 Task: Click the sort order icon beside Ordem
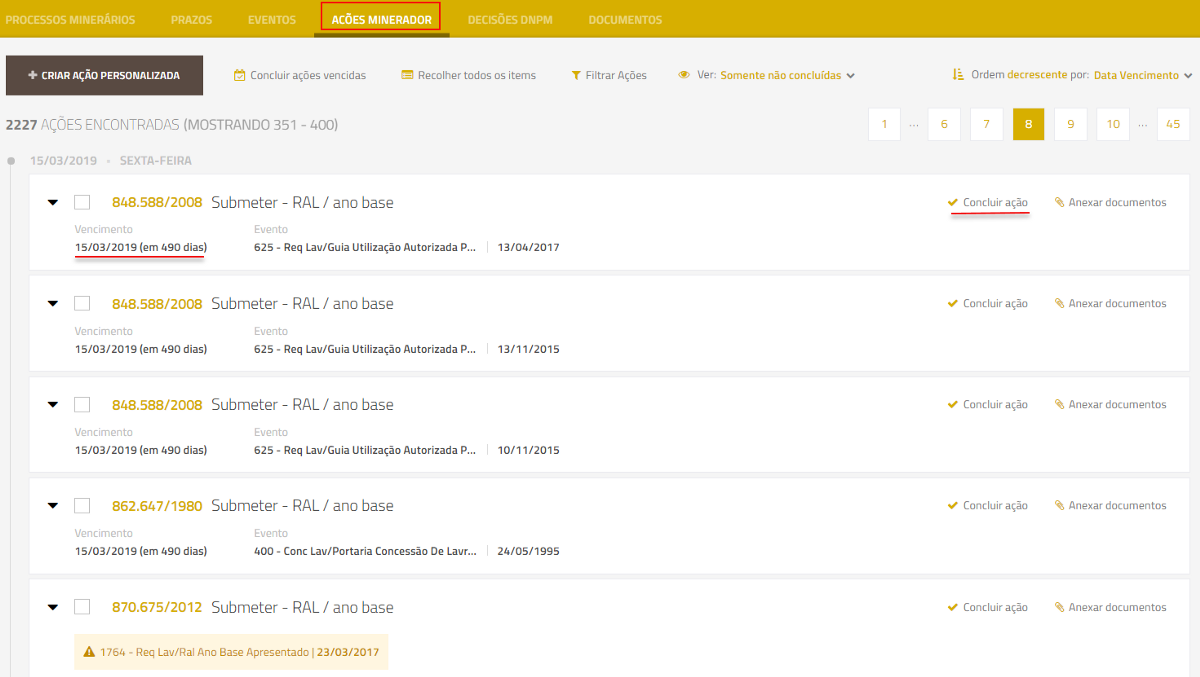(x=958, y=75)
